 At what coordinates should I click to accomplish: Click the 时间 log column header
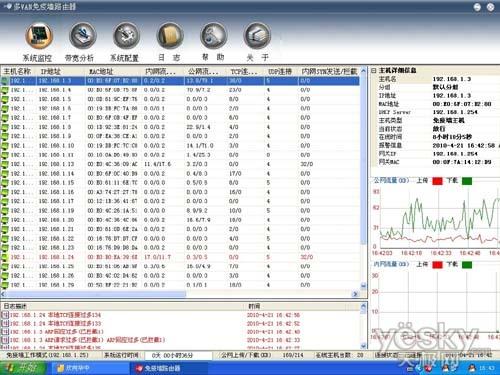click(x=254, y=306)
